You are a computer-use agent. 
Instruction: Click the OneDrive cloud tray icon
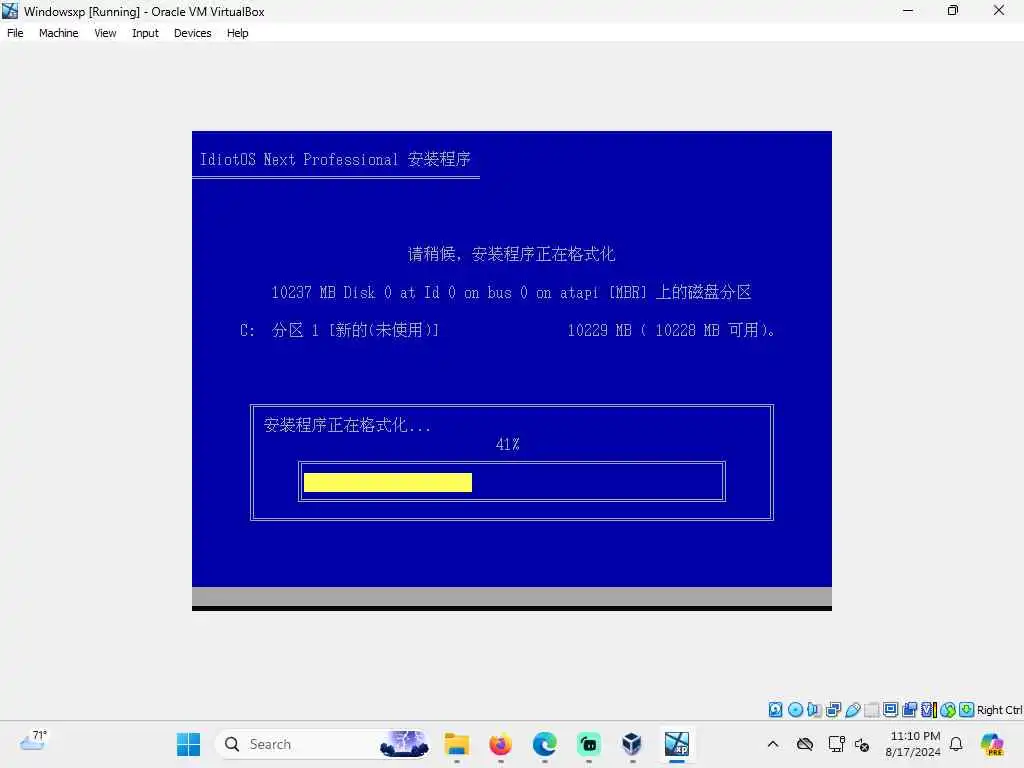[805, 744]
